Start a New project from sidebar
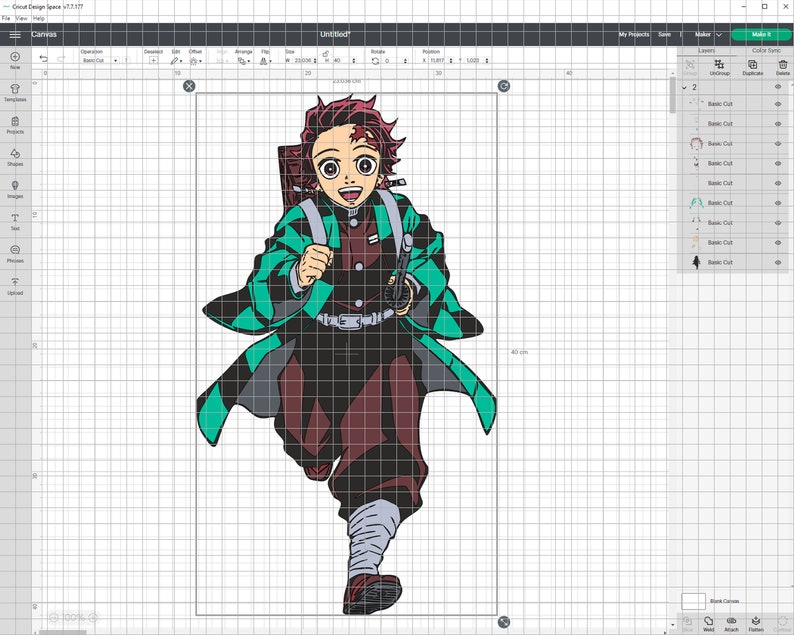This screenshot has width=794, height=635. click(15, 60)
